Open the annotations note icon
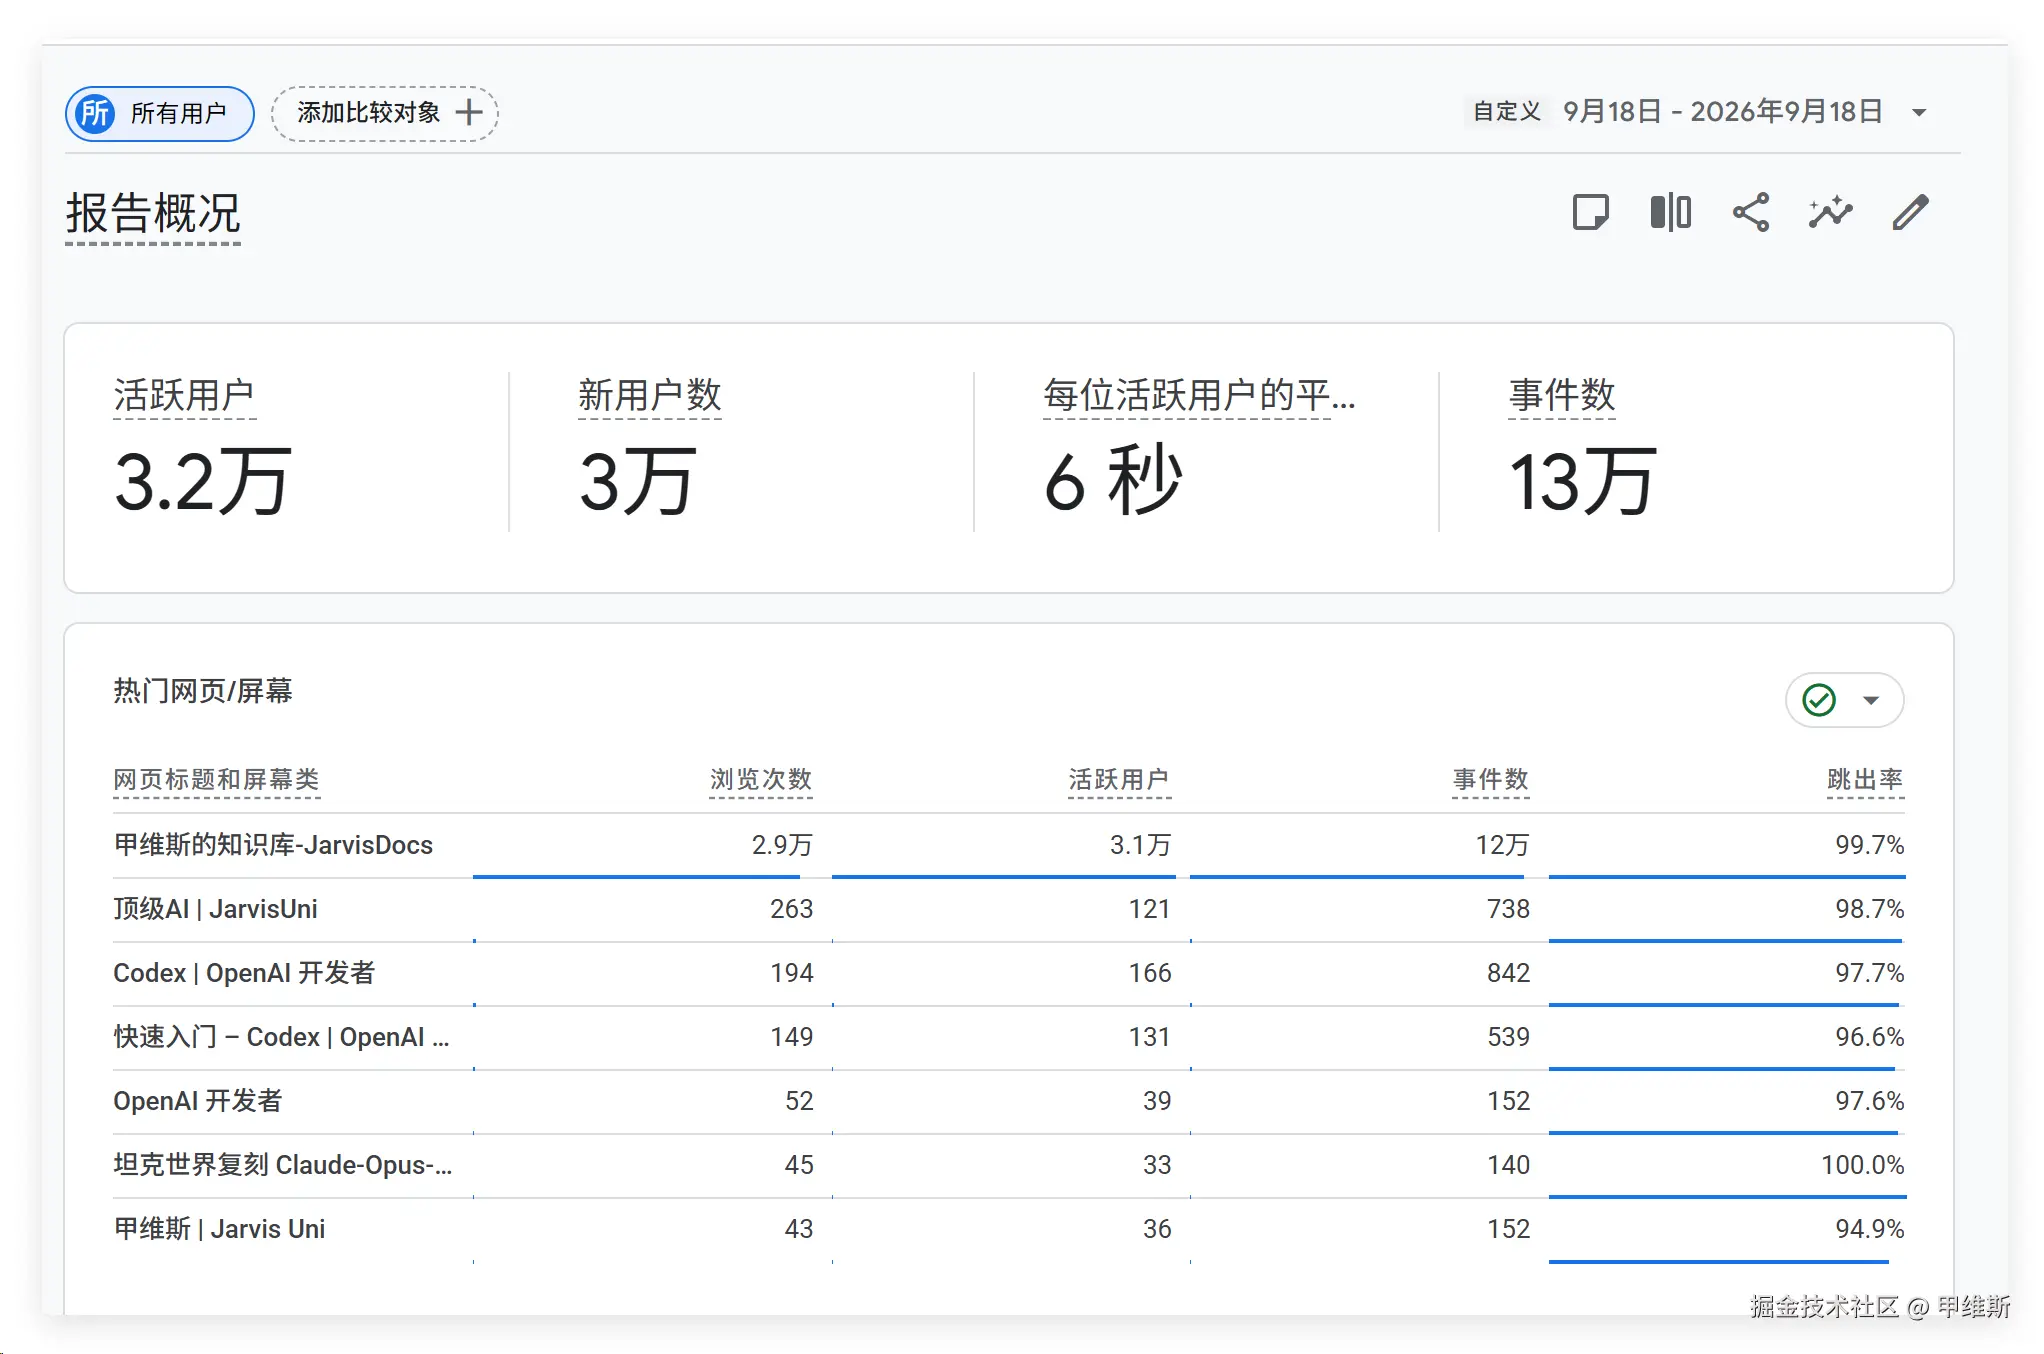This screenshot has height=1354, width=2044. click(x=1590, y=212)
